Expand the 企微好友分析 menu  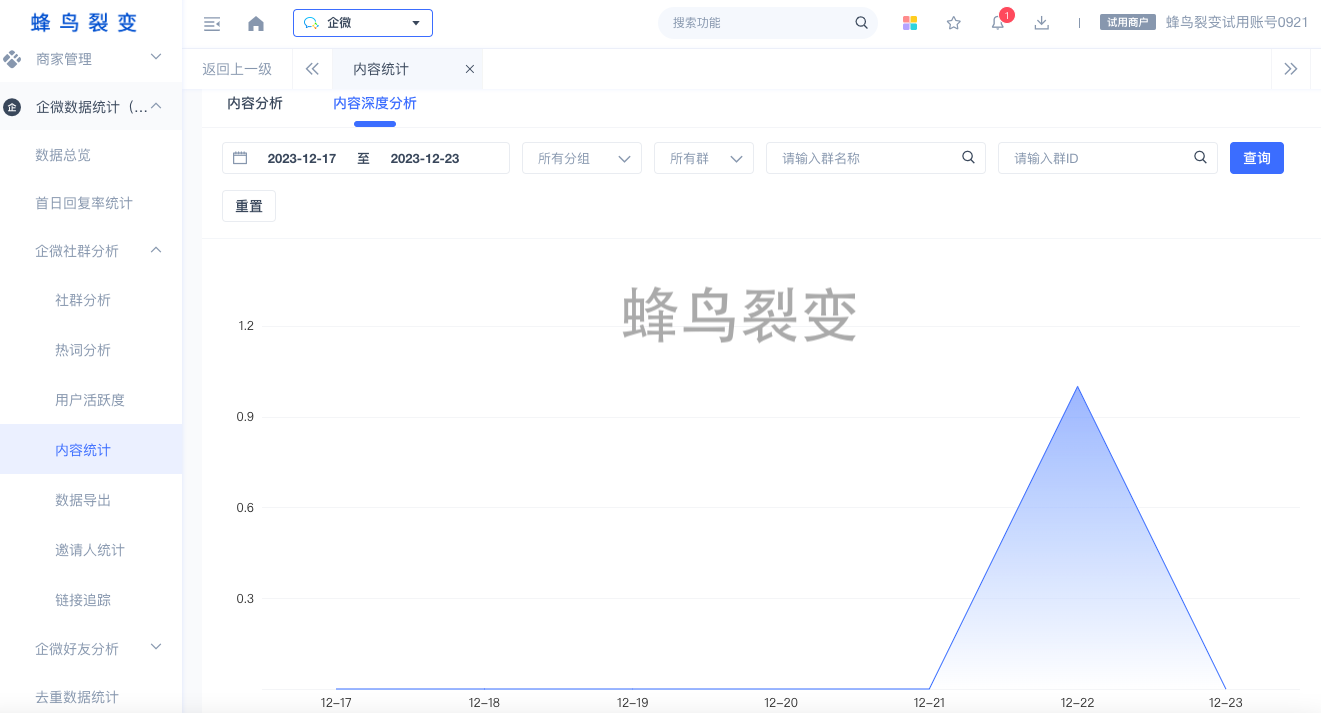tap(156, 648)
